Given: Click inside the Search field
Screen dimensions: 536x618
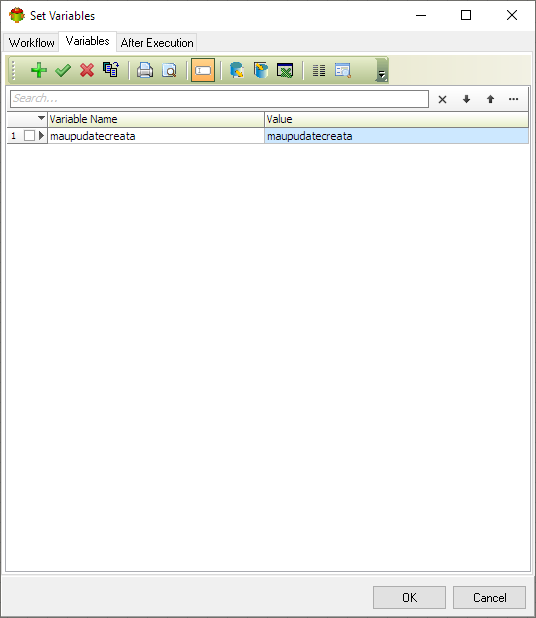Looking at the screenshot, I should pos(220,99).
